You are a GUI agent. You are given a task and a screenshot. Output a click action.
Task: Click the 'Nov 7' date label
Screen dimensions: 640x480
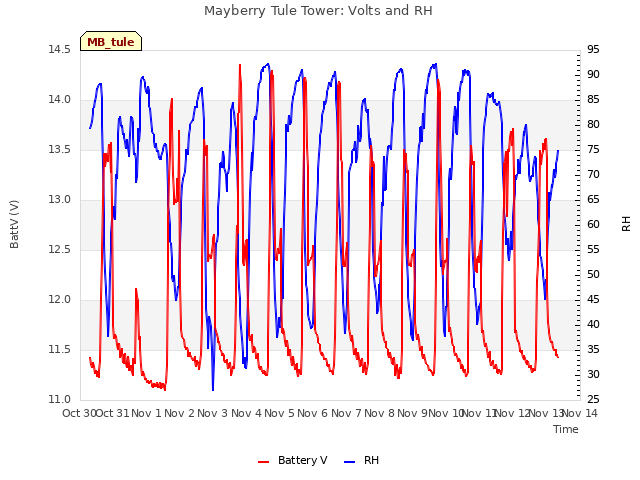346,413
